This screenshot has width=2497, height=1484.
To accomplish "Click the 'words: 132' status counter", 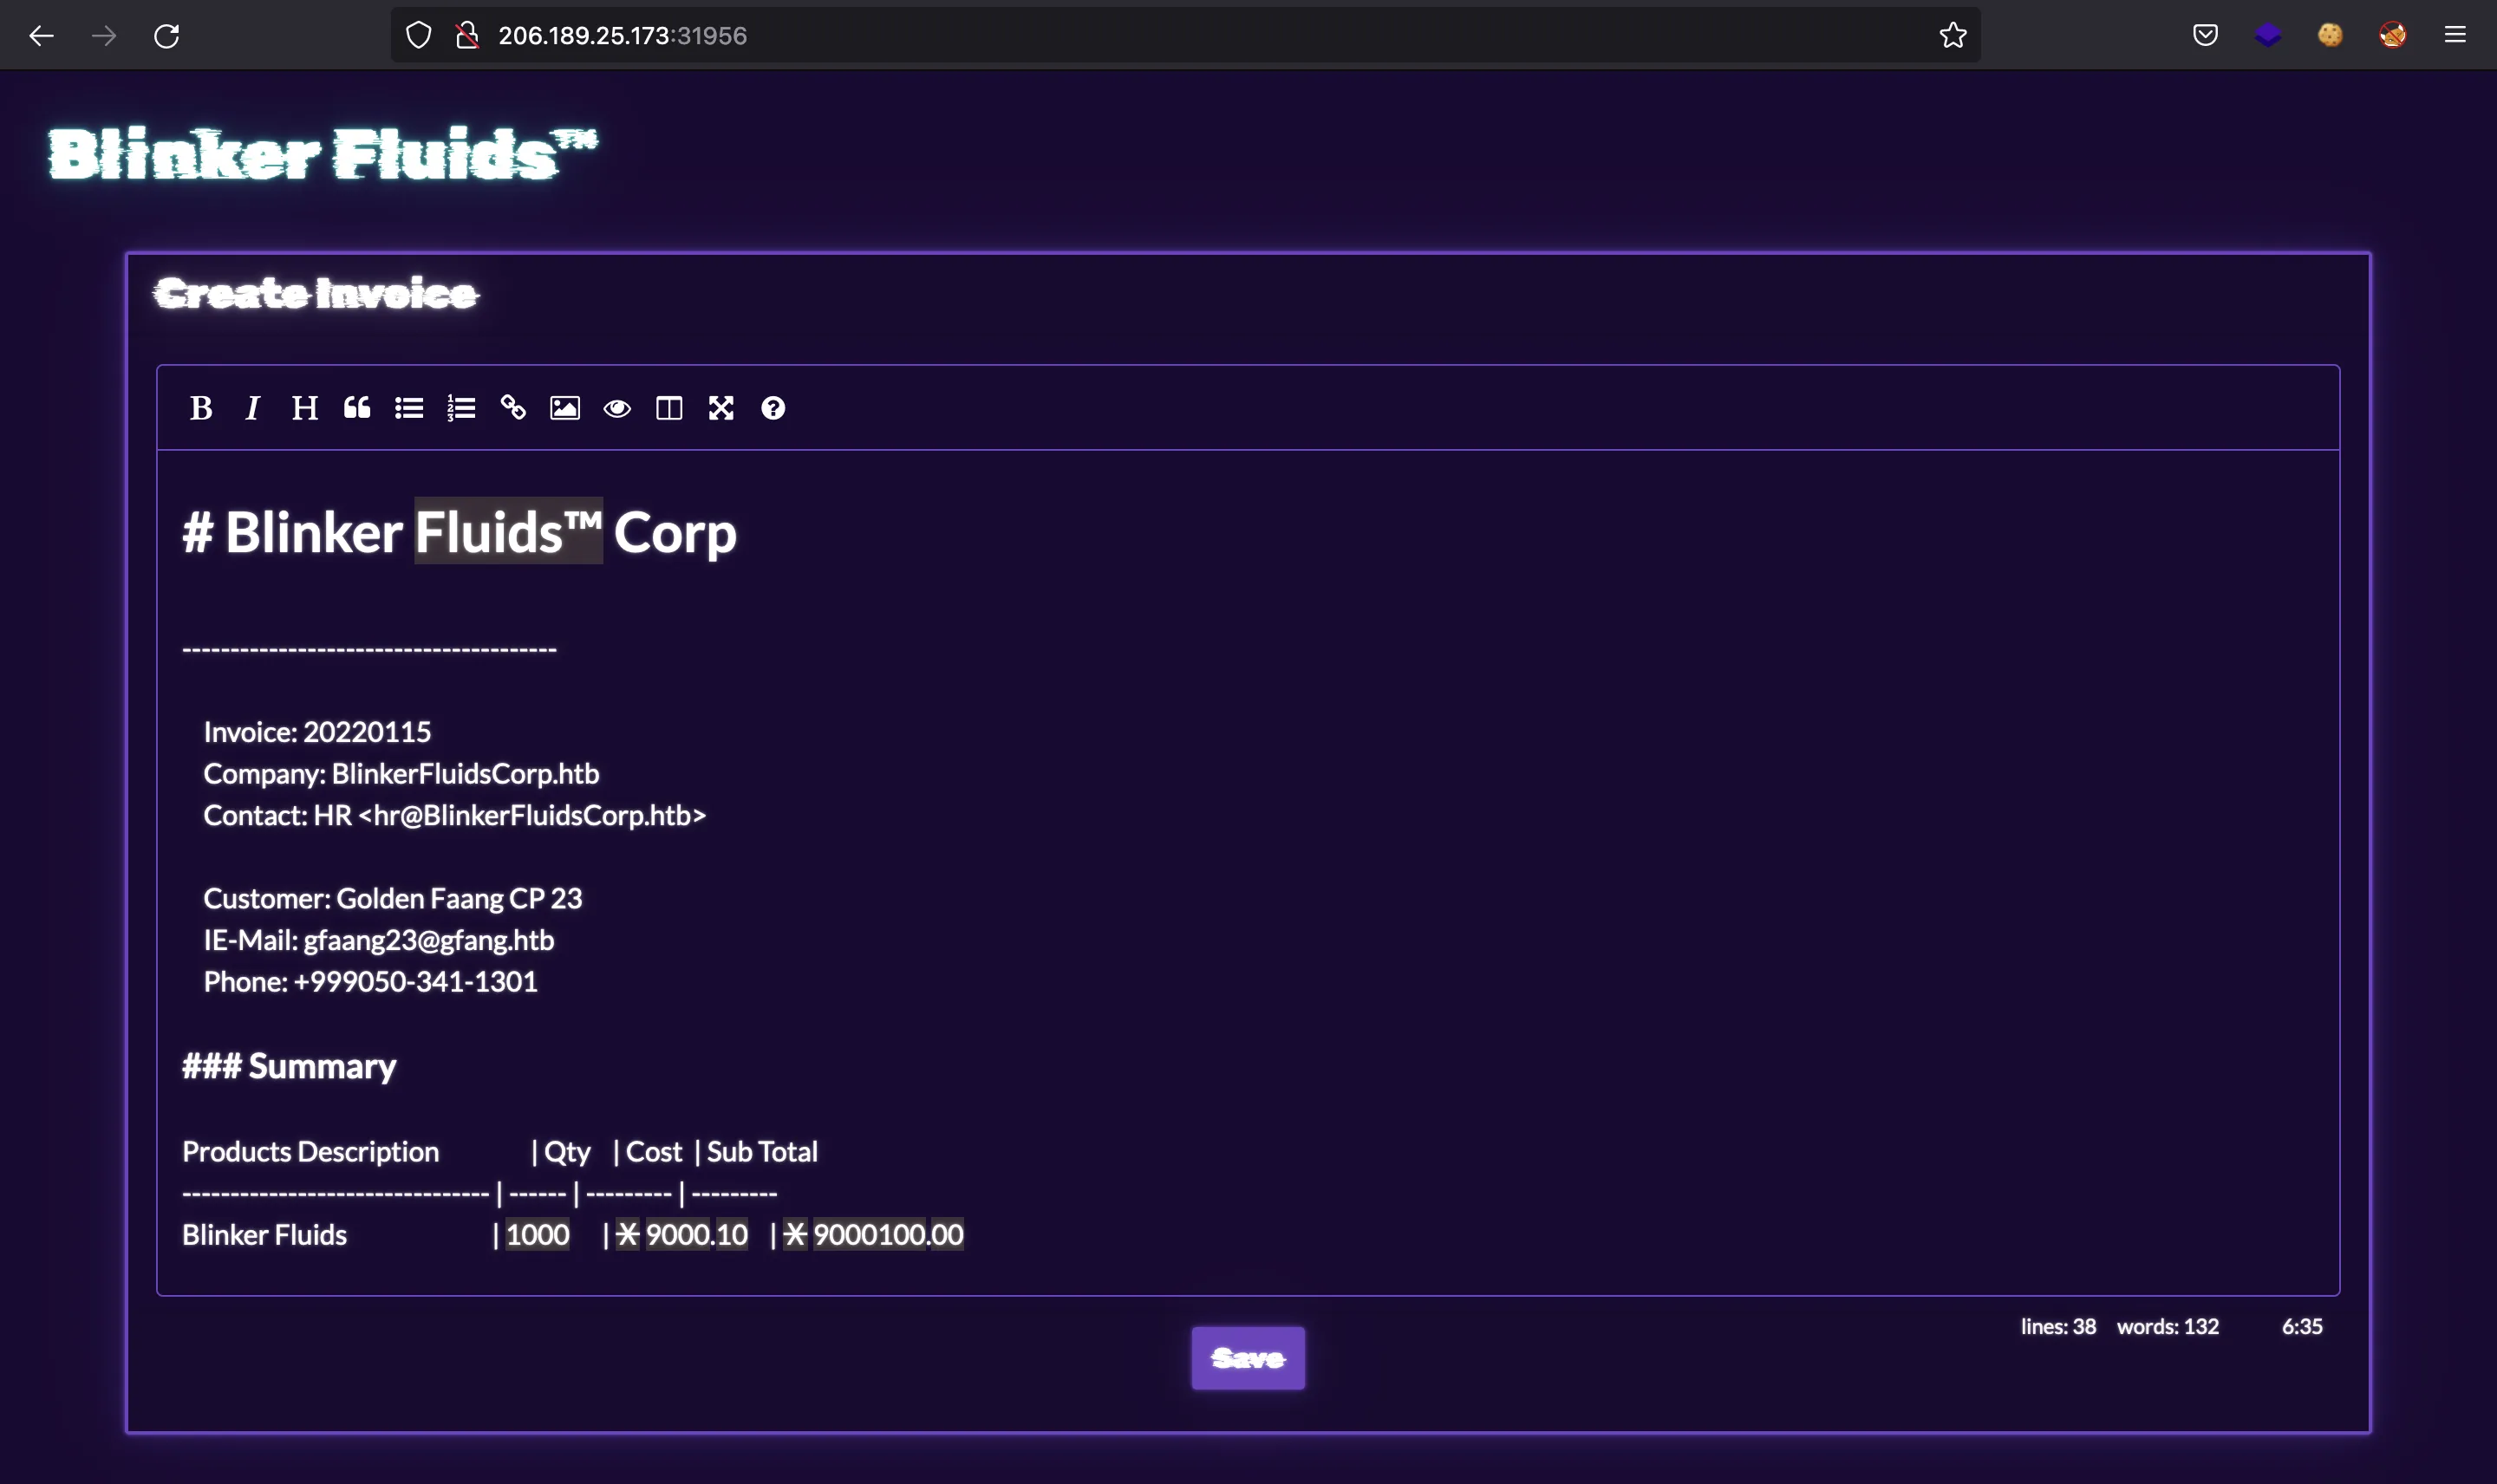I will click(2167, 1326).
